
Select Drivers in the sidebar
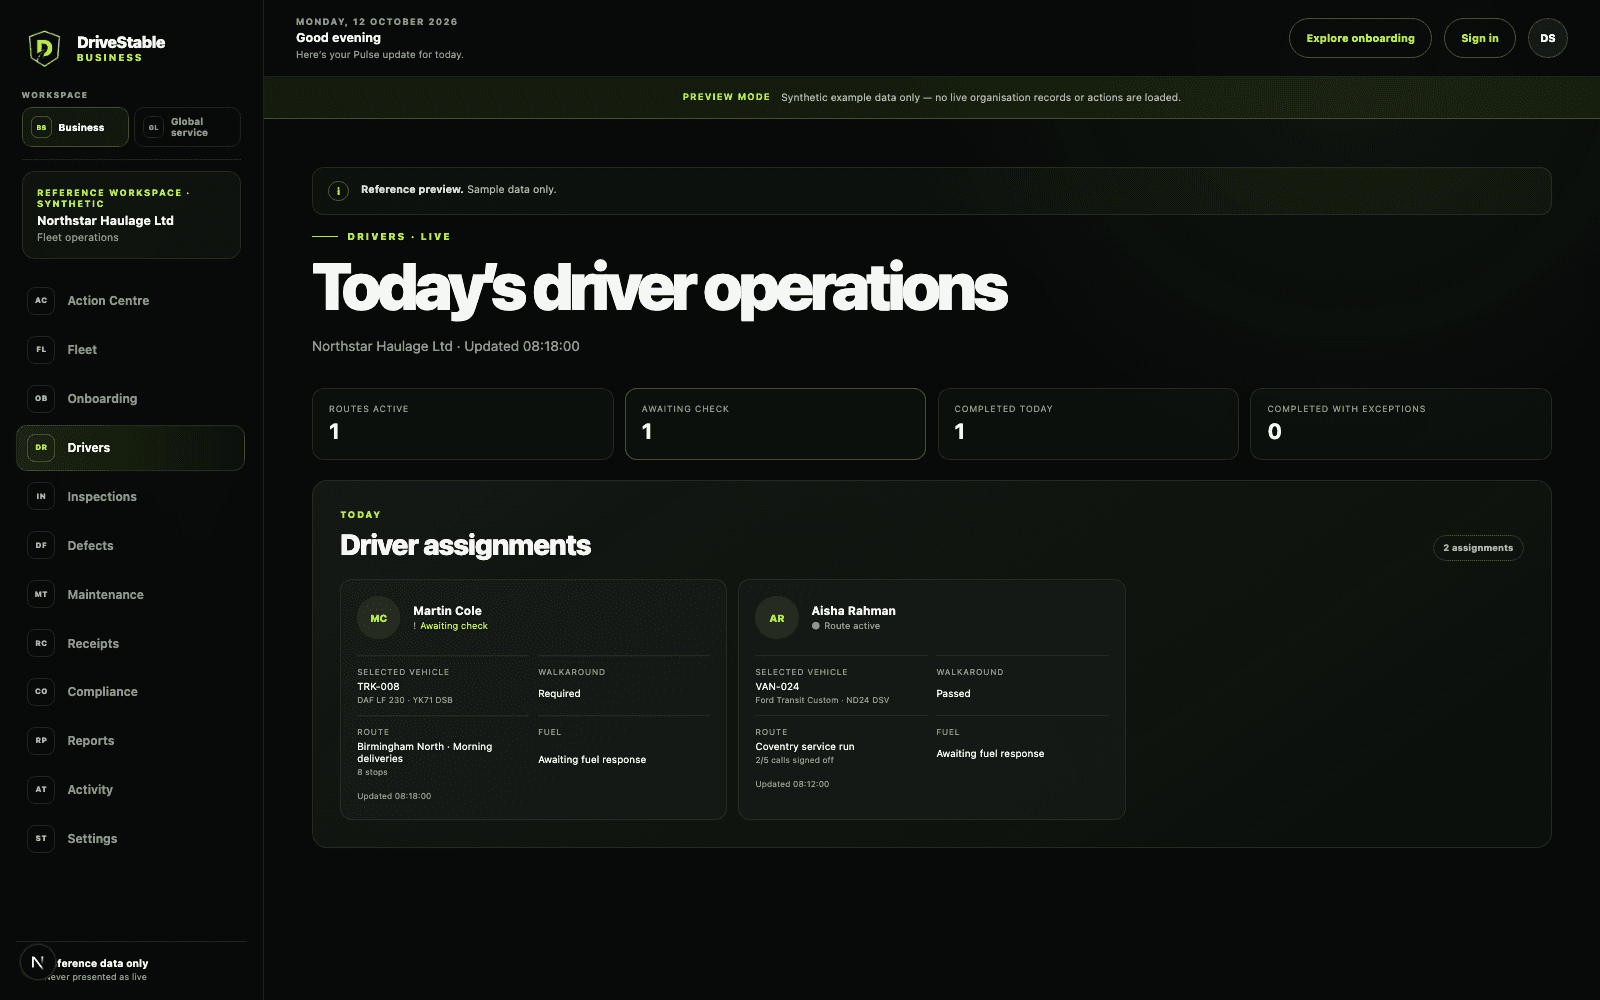130,447
